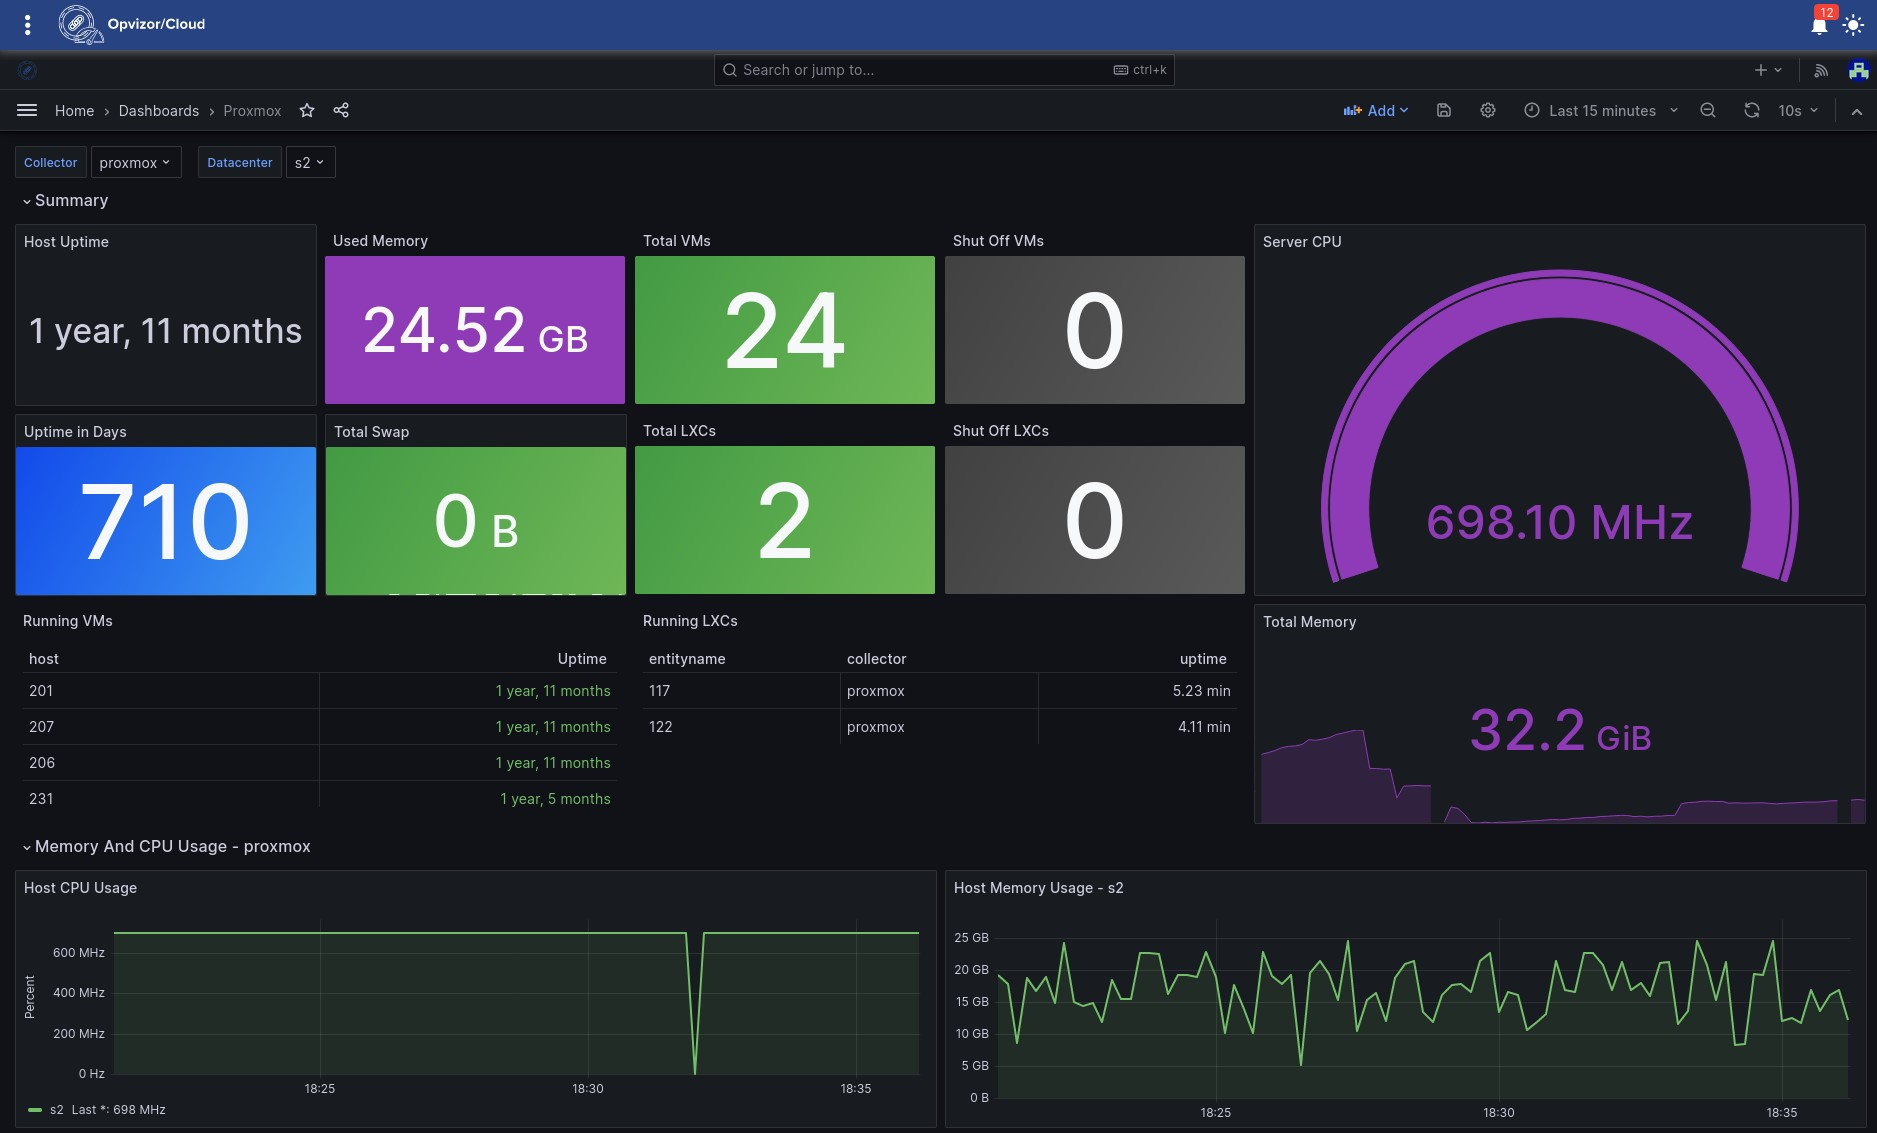Viewport: 1877px width, 1133px height.
Task: Navigate to Dashboards in the breadcrumb
Action: [x=158, y=110]
